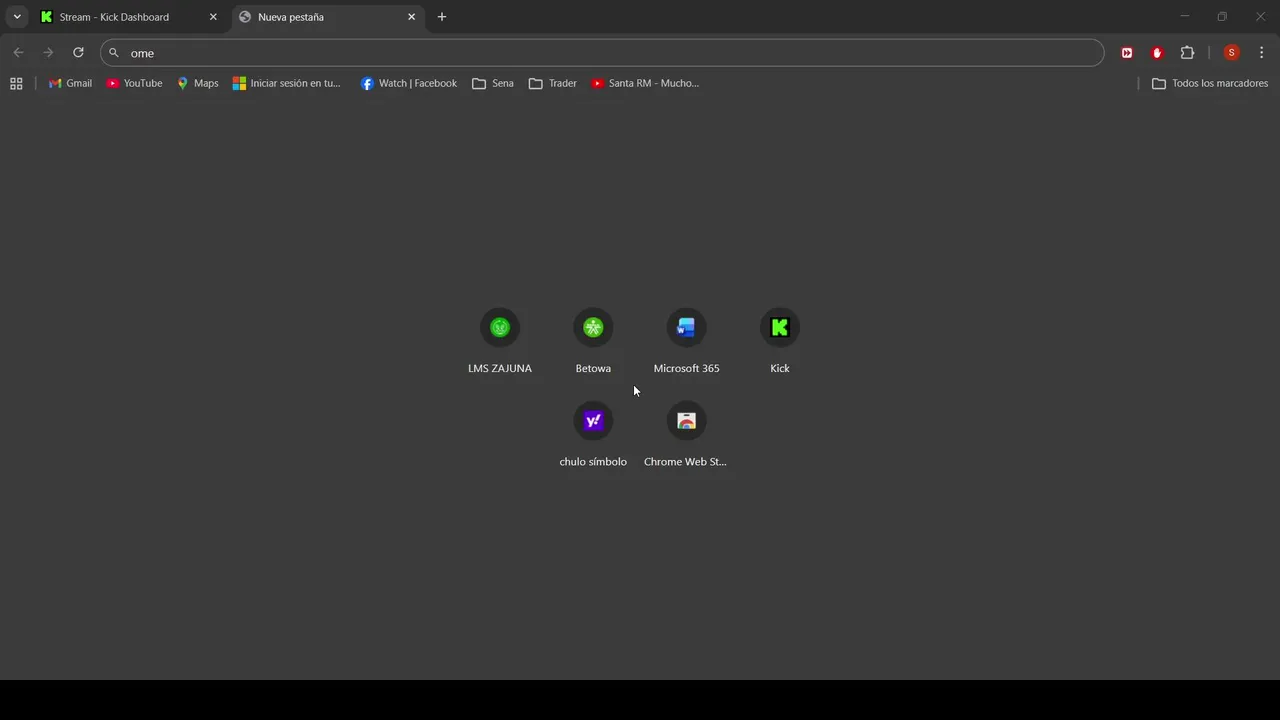Open the LMS ZAJUNA shortcut
The height and width of the screenshot is (720, 1280).
pyautogui.click(x=500, y=342)
